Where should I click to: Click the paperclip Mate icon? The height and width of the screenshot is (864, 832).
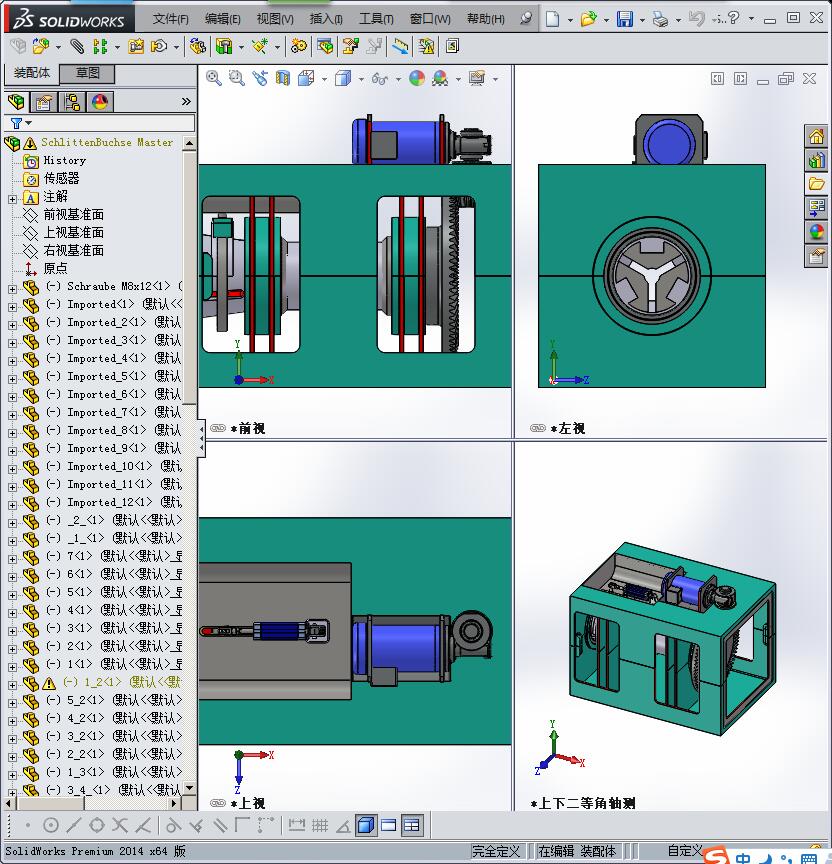[x=77, y=46]
